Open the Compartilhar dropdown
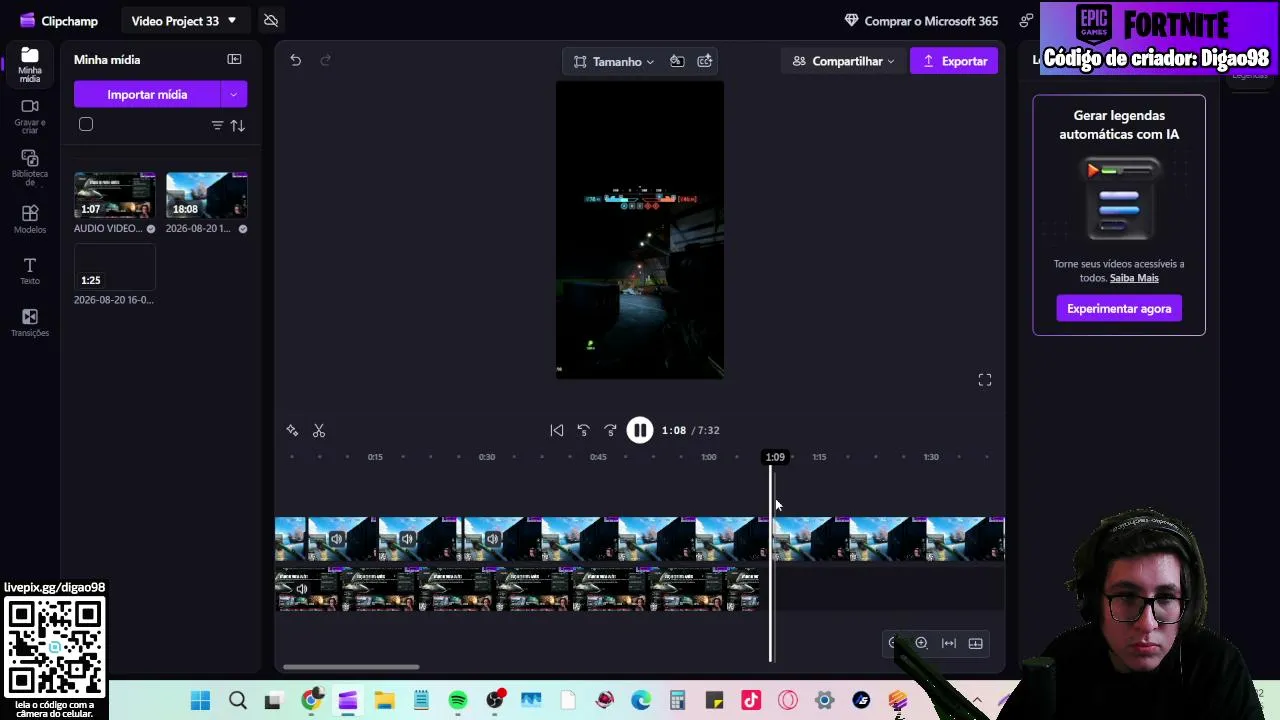1280x720 pixels. coord(843,61)
